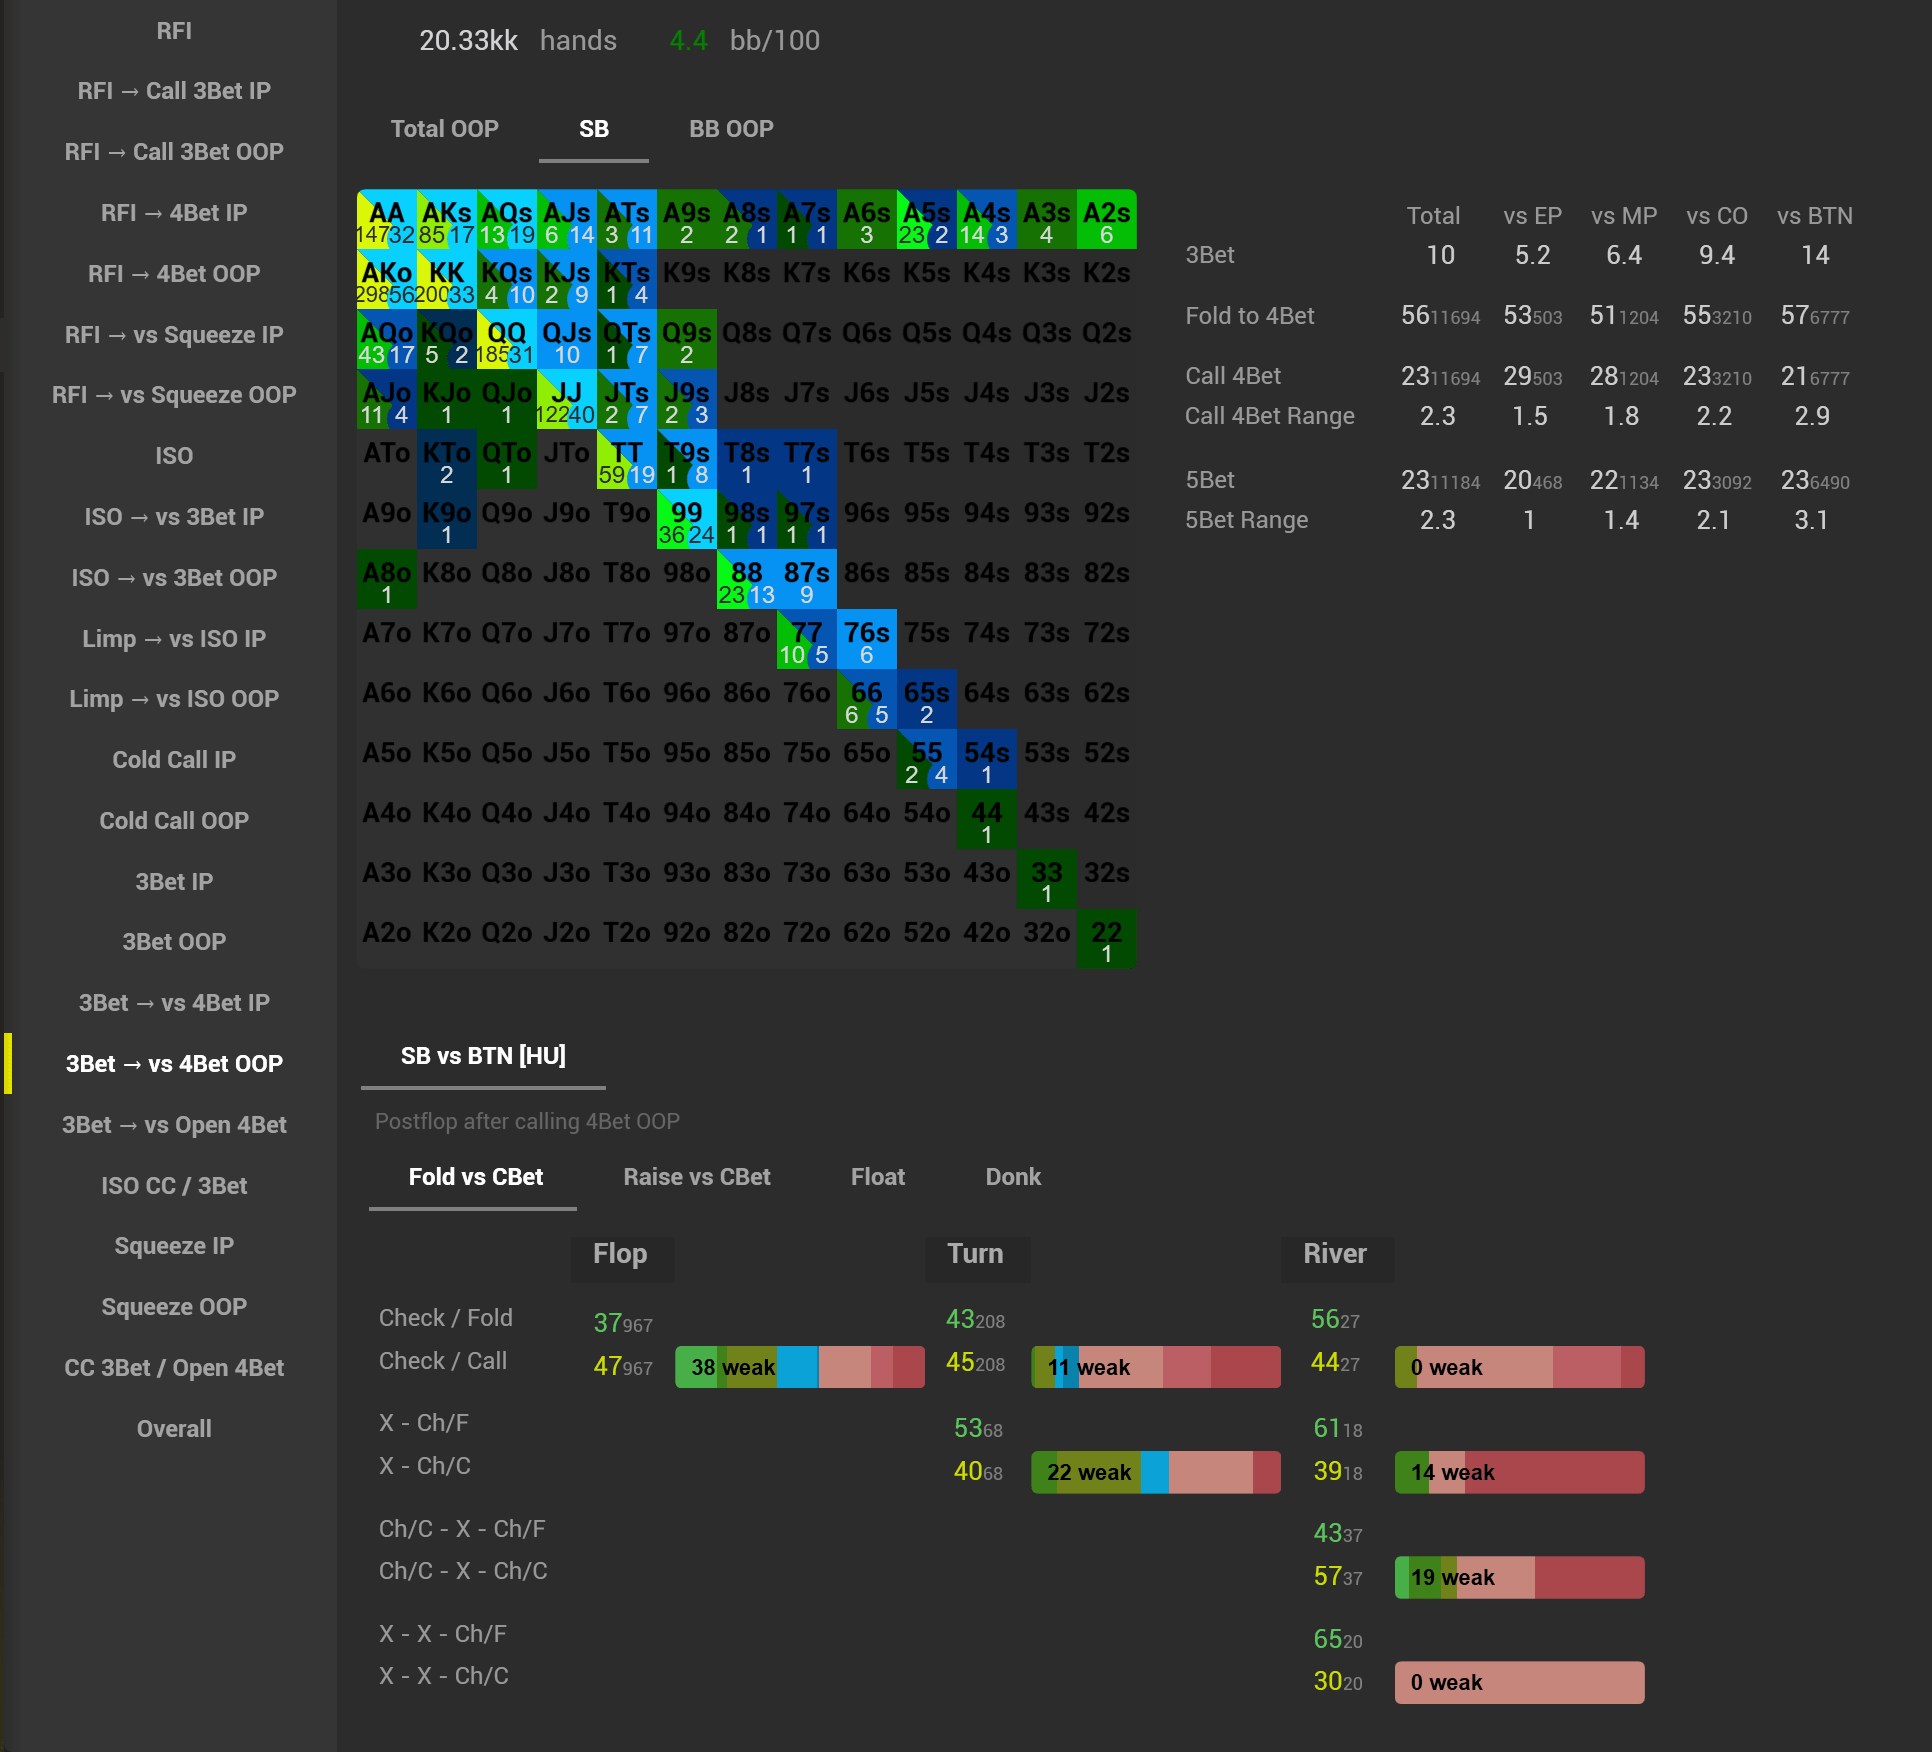The width and height of the screenshot is (1932, 1752).
Task: Click the vs BTN column header
Action: click(1814, 216)
